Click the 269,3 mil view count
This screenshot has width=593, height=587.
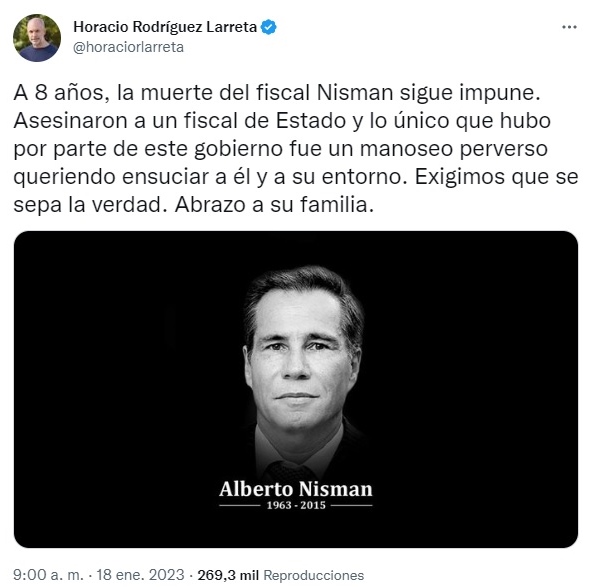coord(228,575)
